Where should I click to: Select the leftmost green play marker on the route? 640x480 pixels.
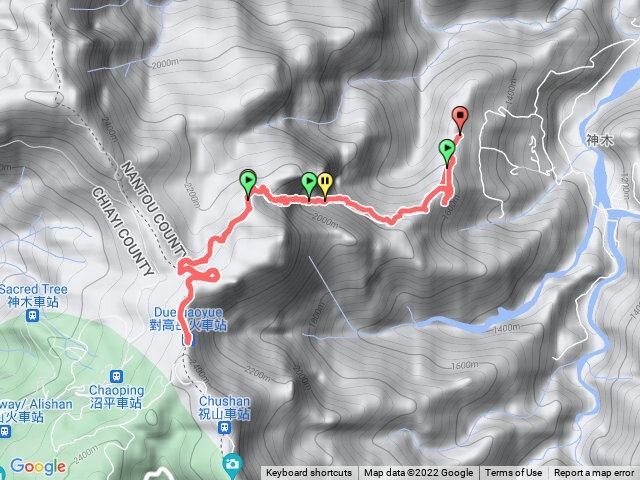click(x=248, y=182)
